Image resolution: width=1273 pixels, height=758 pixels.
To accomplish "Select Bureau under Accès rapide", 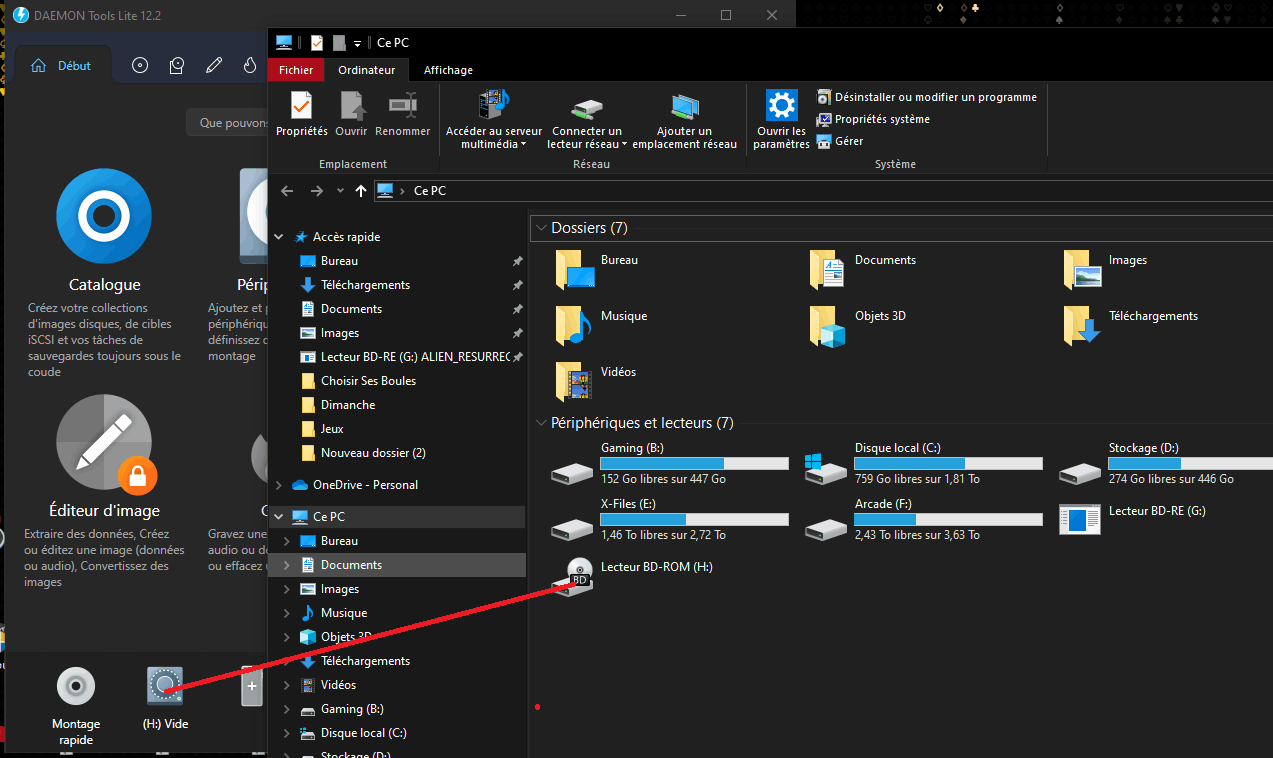I will [x=339, y=261].
